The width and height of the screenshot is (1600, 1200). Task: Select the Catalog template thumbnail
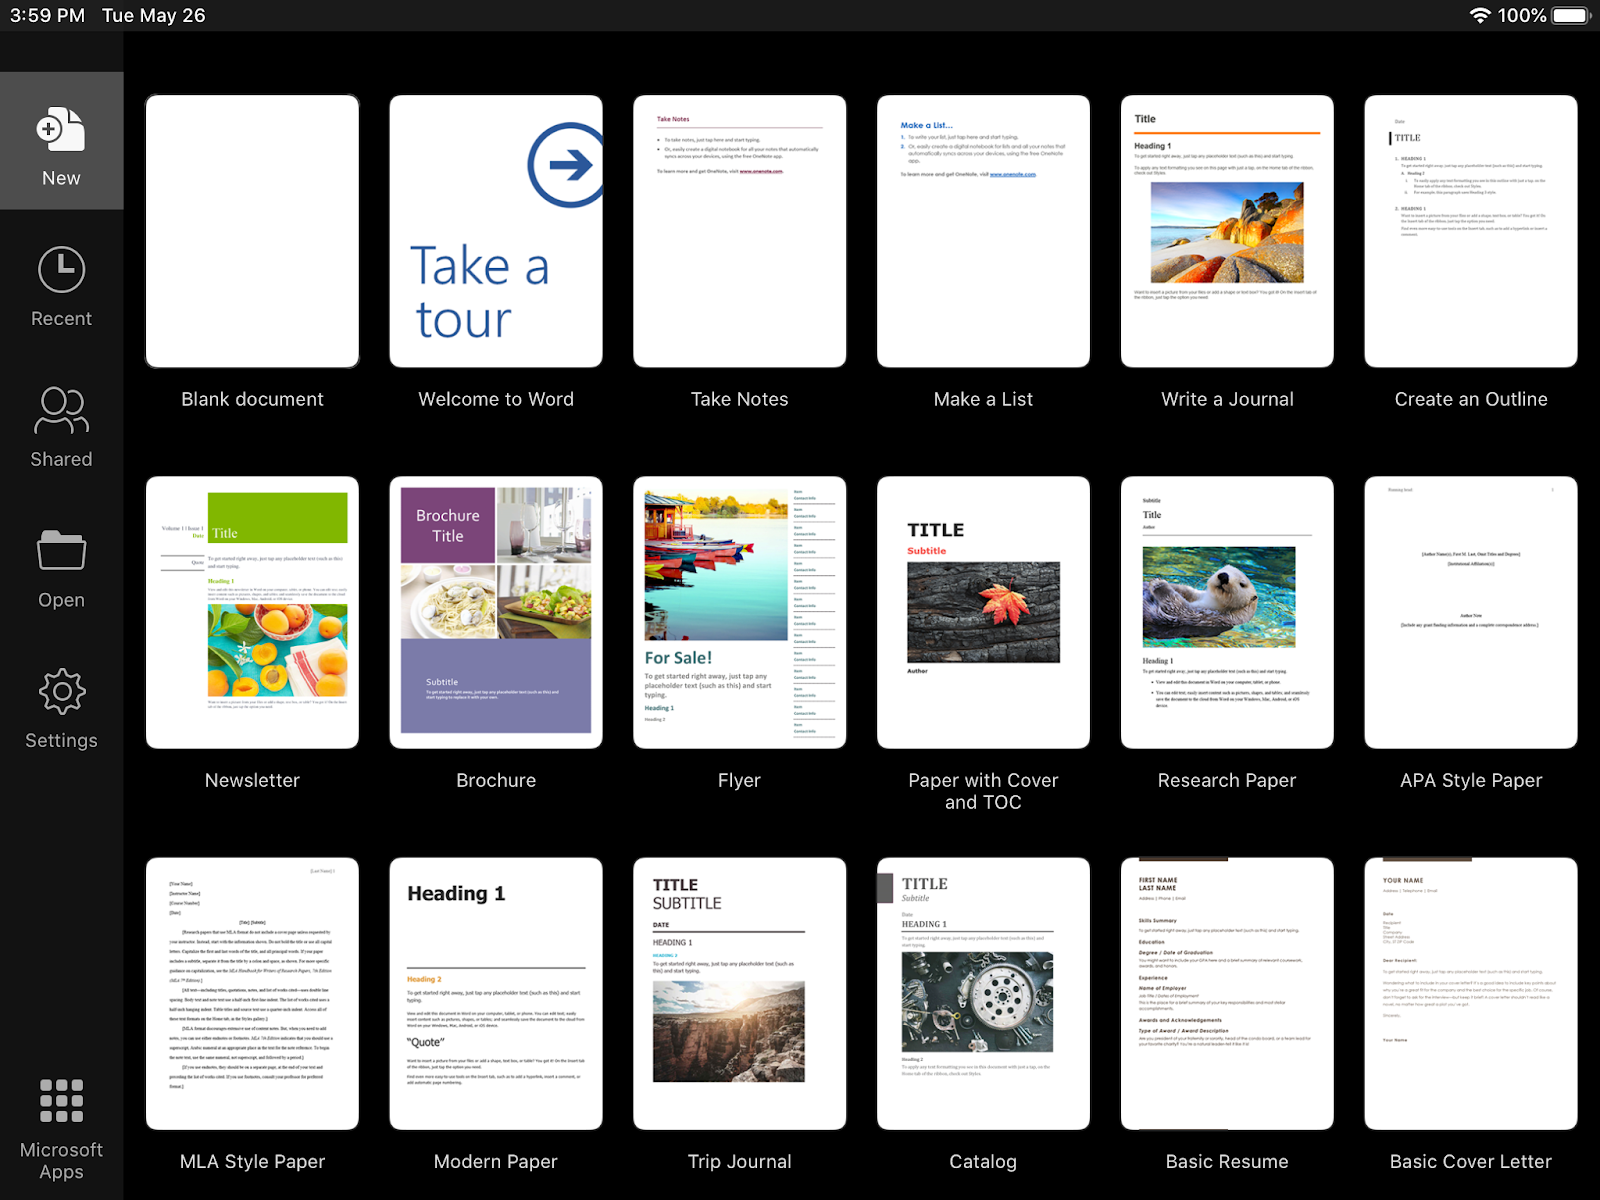(x=983, y=993)
